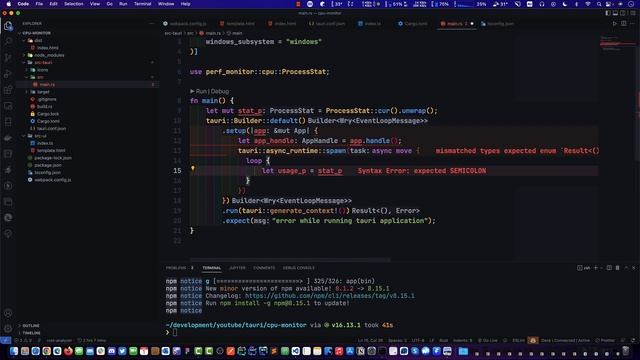Open the Search view in the activity bar
The image size is (640, 360).
(8, 42)
